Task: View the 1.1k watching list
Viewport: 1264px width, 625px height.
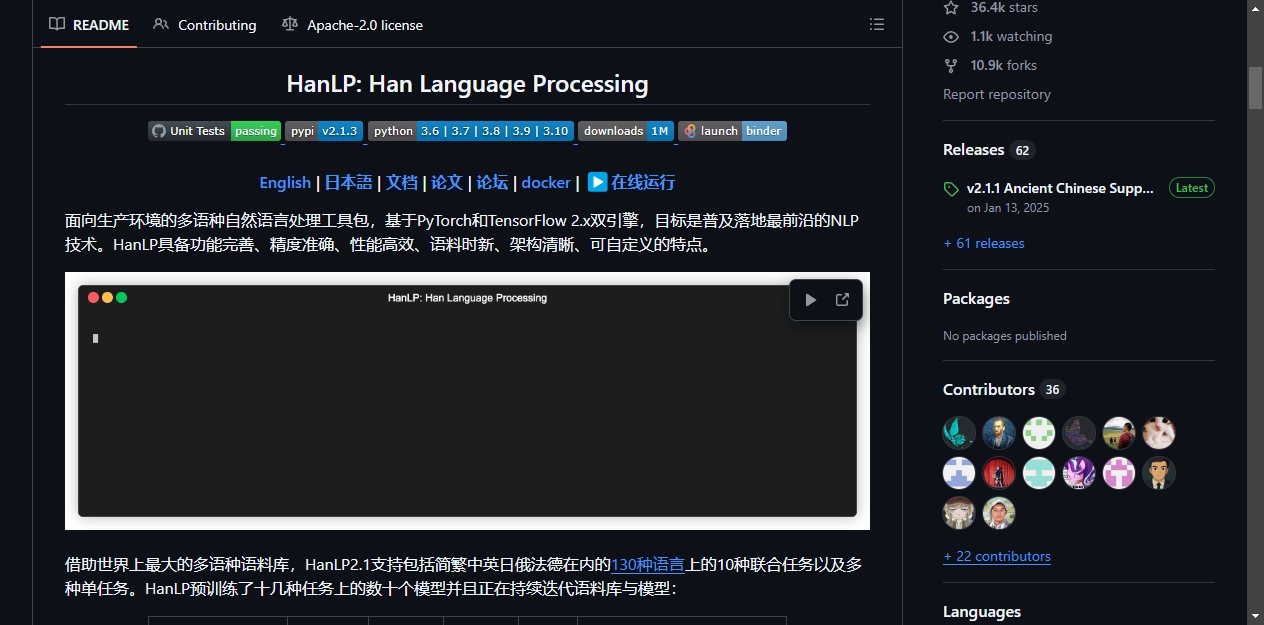Action: click(998, 36)
